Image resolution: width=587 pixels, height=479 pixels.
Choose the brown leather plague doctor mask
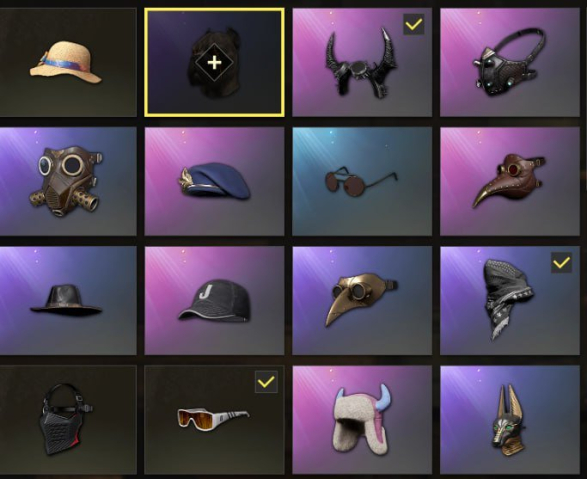click(x=510, y=181)
